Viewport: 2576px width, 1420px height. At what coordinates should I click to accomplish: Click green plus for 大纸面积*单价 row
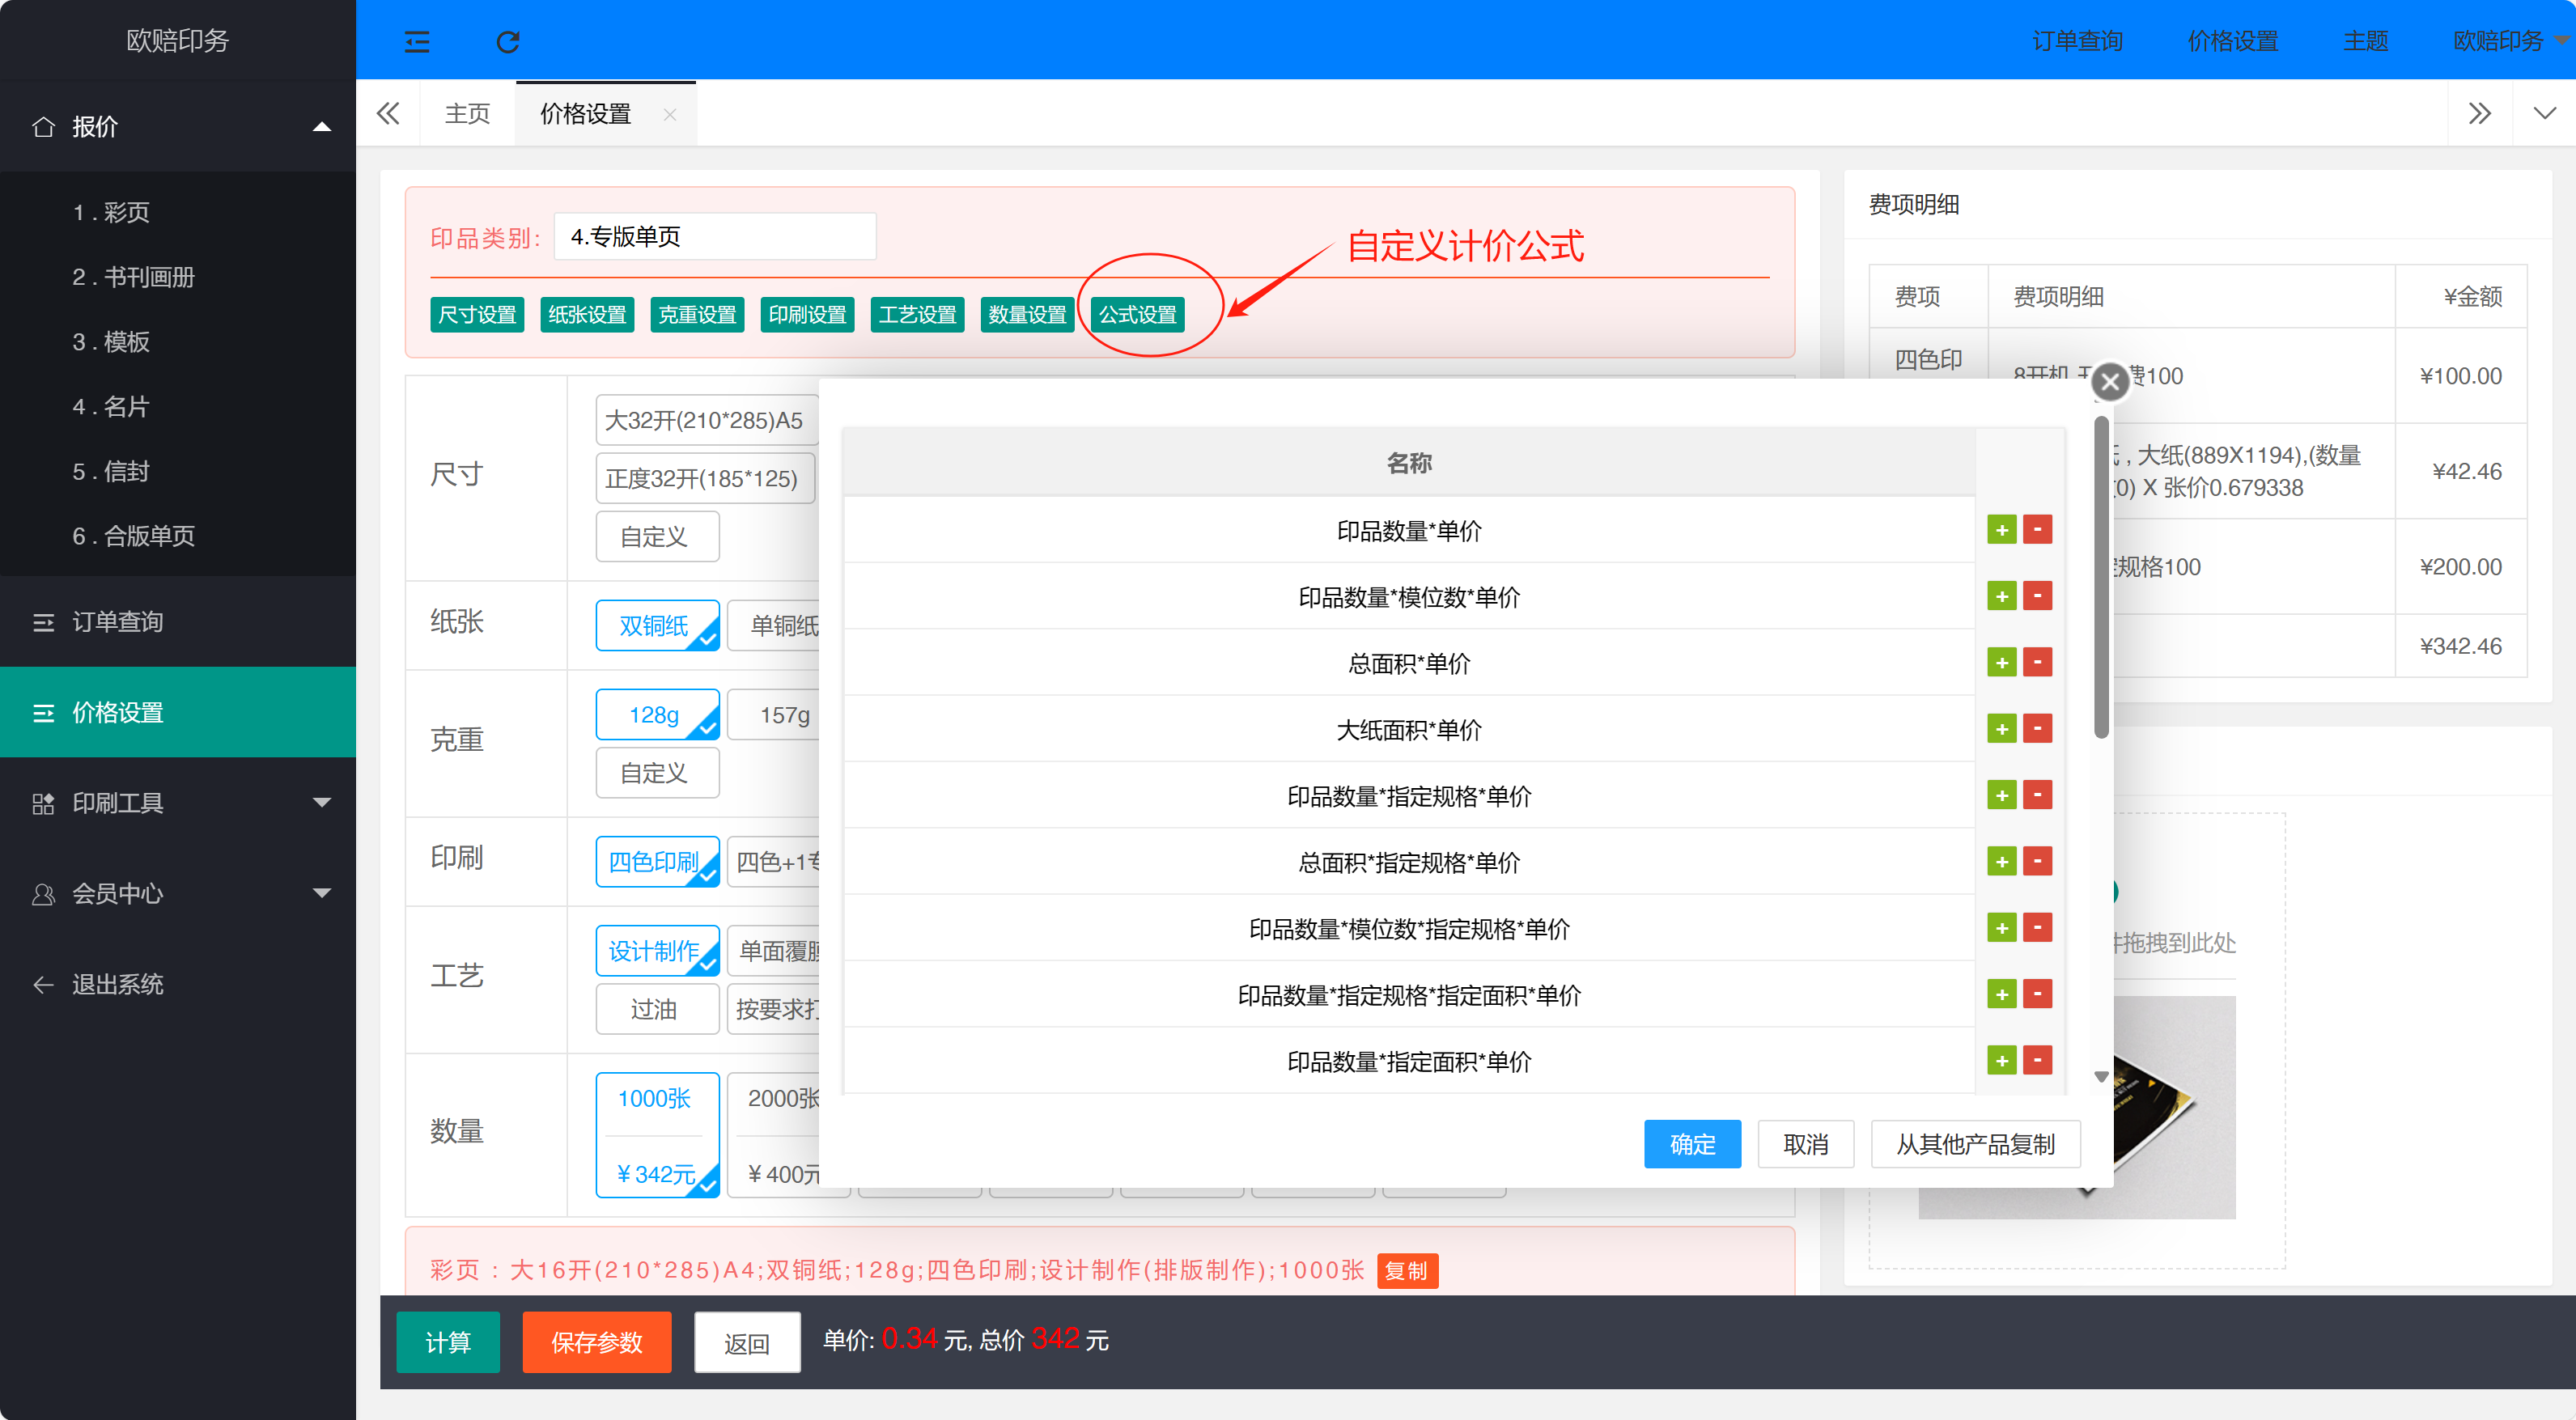coord(2001,729)
